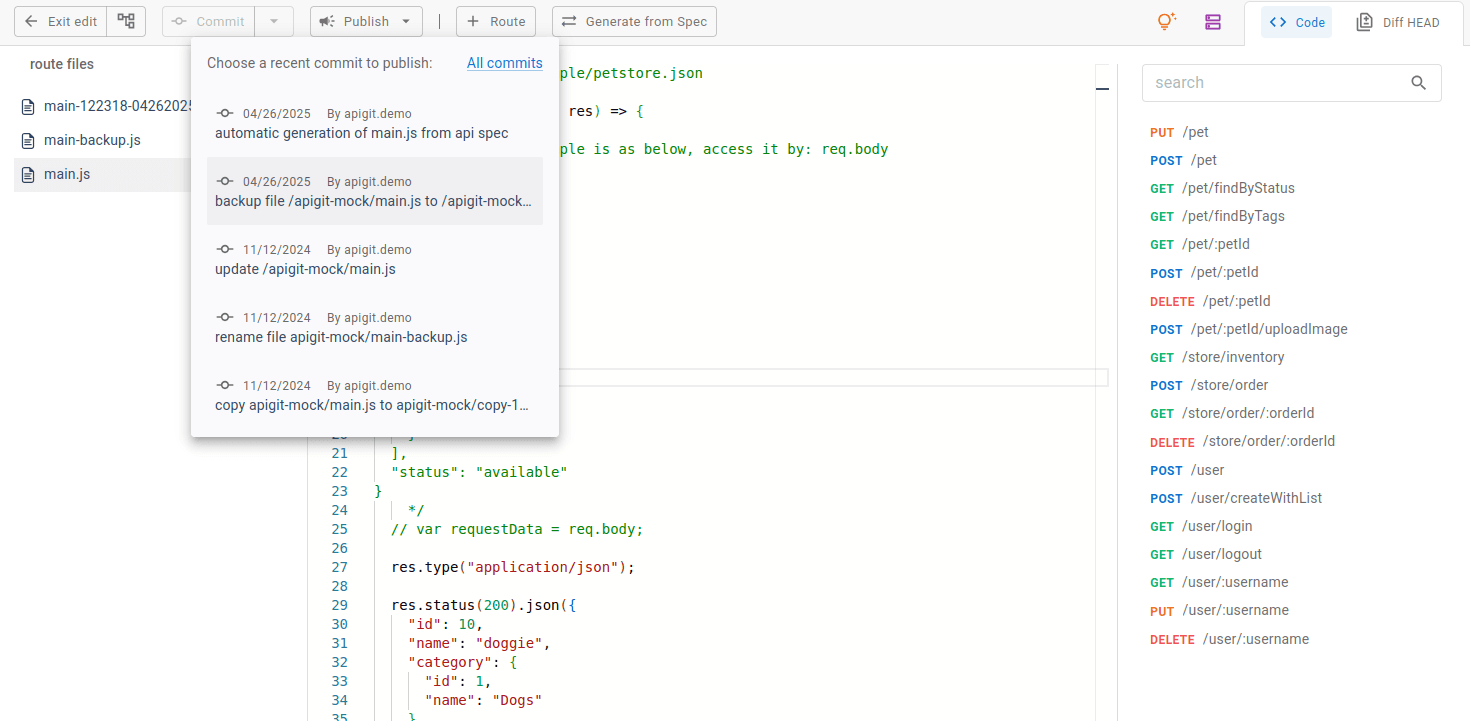Switch to the Diff HEAD tab

pos(1398,22)
